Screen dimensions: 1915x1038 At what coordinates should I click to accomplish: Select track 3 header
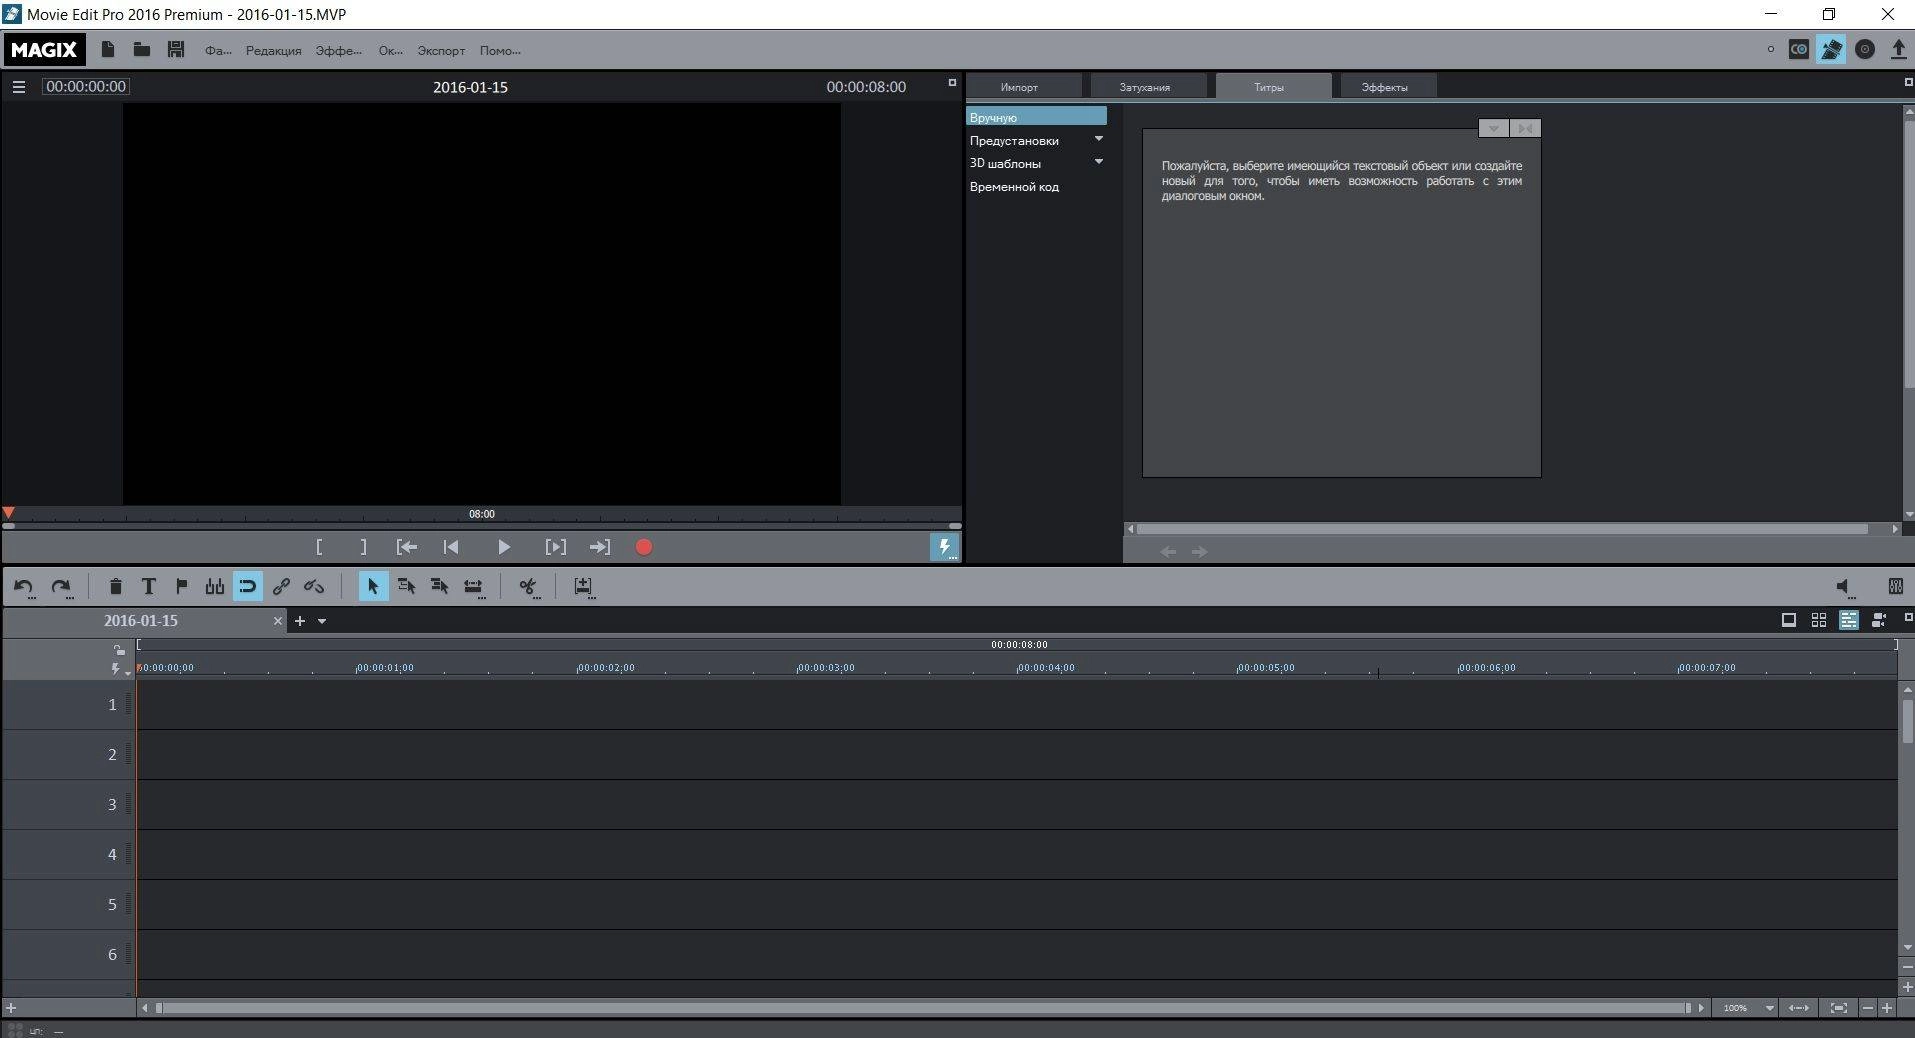(x=68, y=805)
